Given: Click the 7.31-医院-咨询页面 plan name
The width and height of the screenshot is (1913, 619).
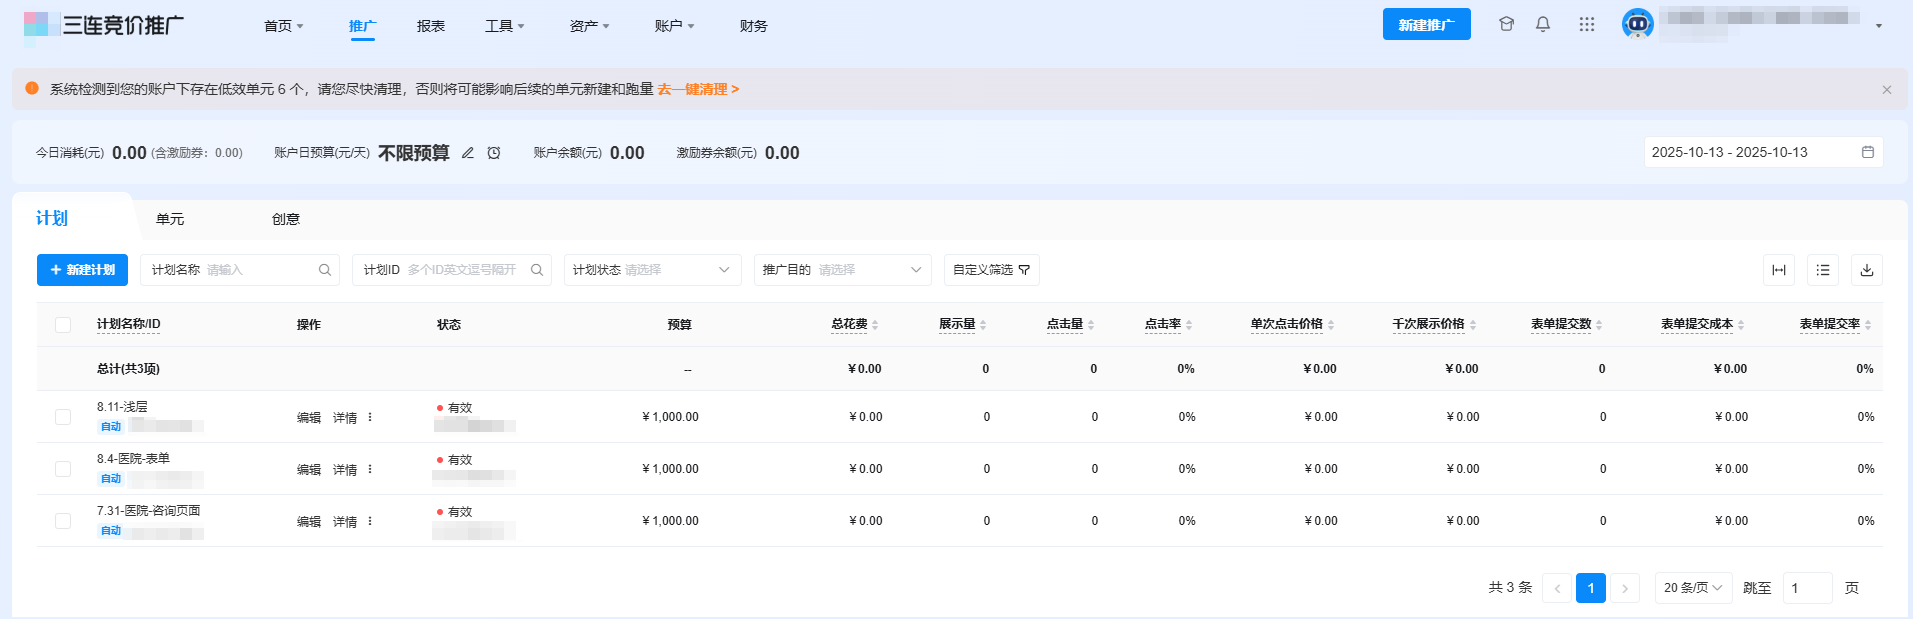Looking at the screenshot, I should pos(148,511).
